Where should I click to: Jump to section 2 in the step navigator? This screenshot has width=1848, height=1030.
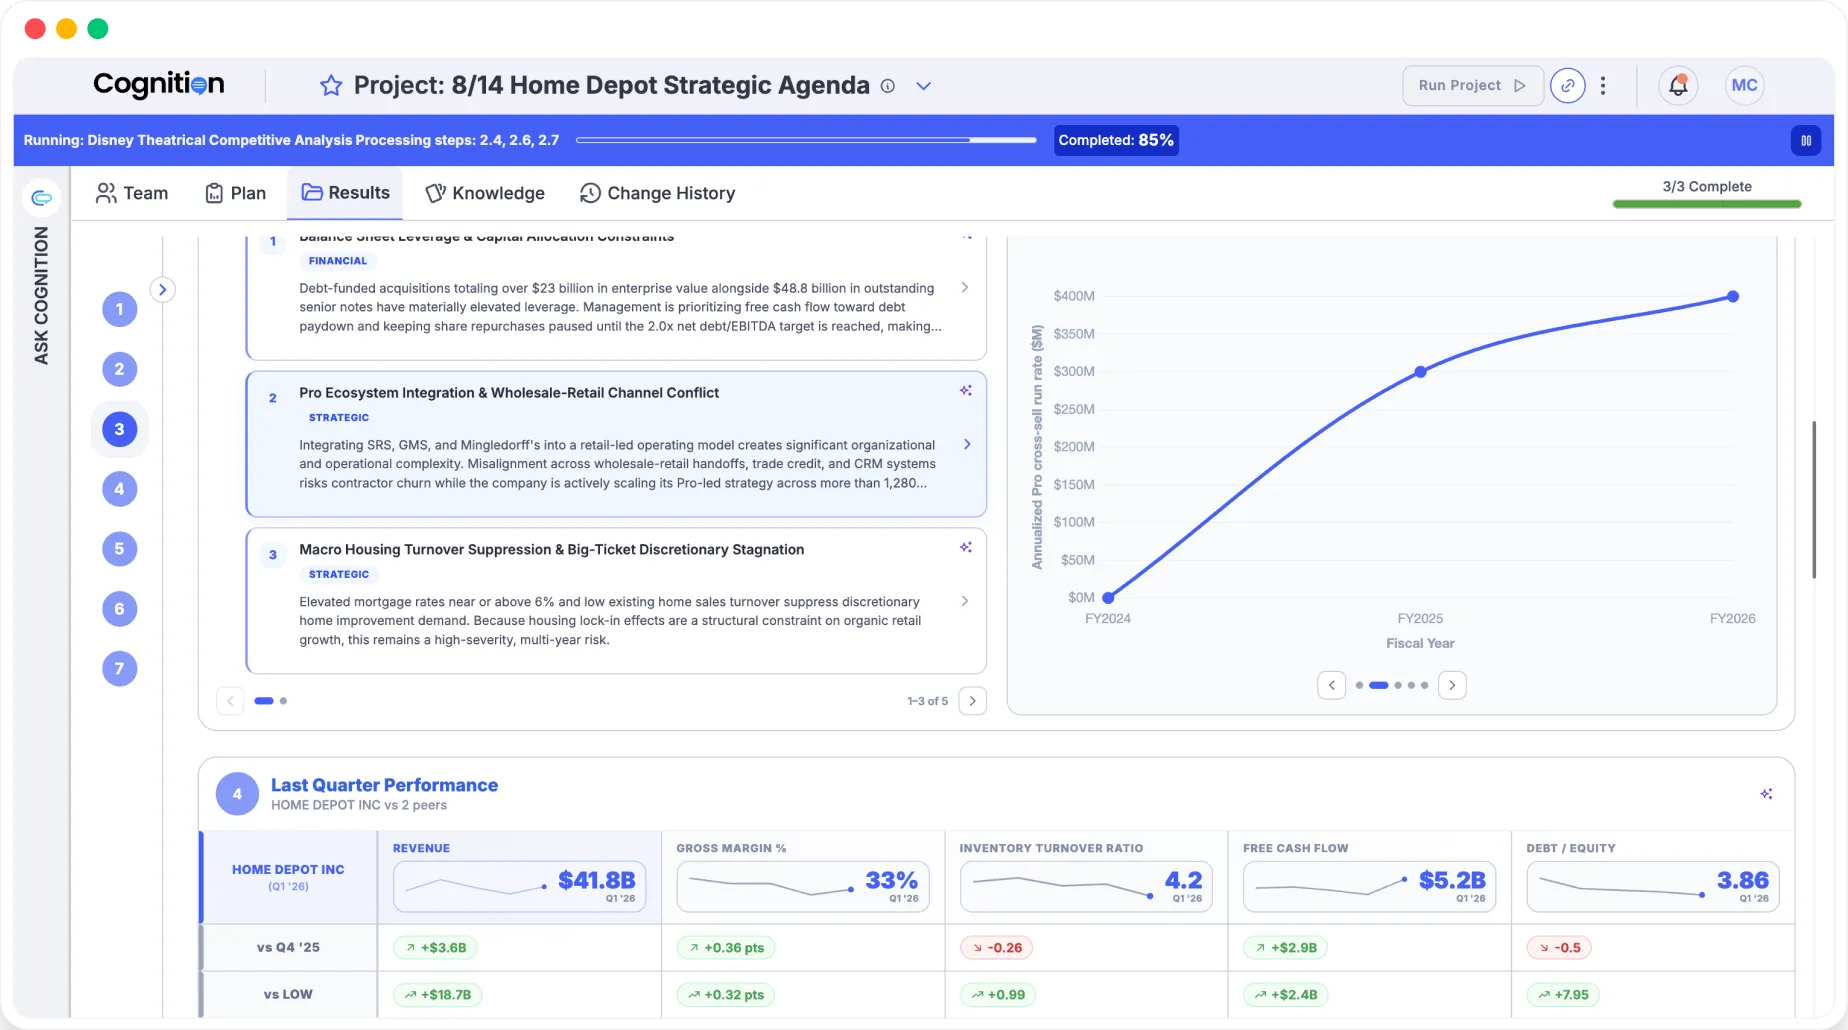click(120, 369)
